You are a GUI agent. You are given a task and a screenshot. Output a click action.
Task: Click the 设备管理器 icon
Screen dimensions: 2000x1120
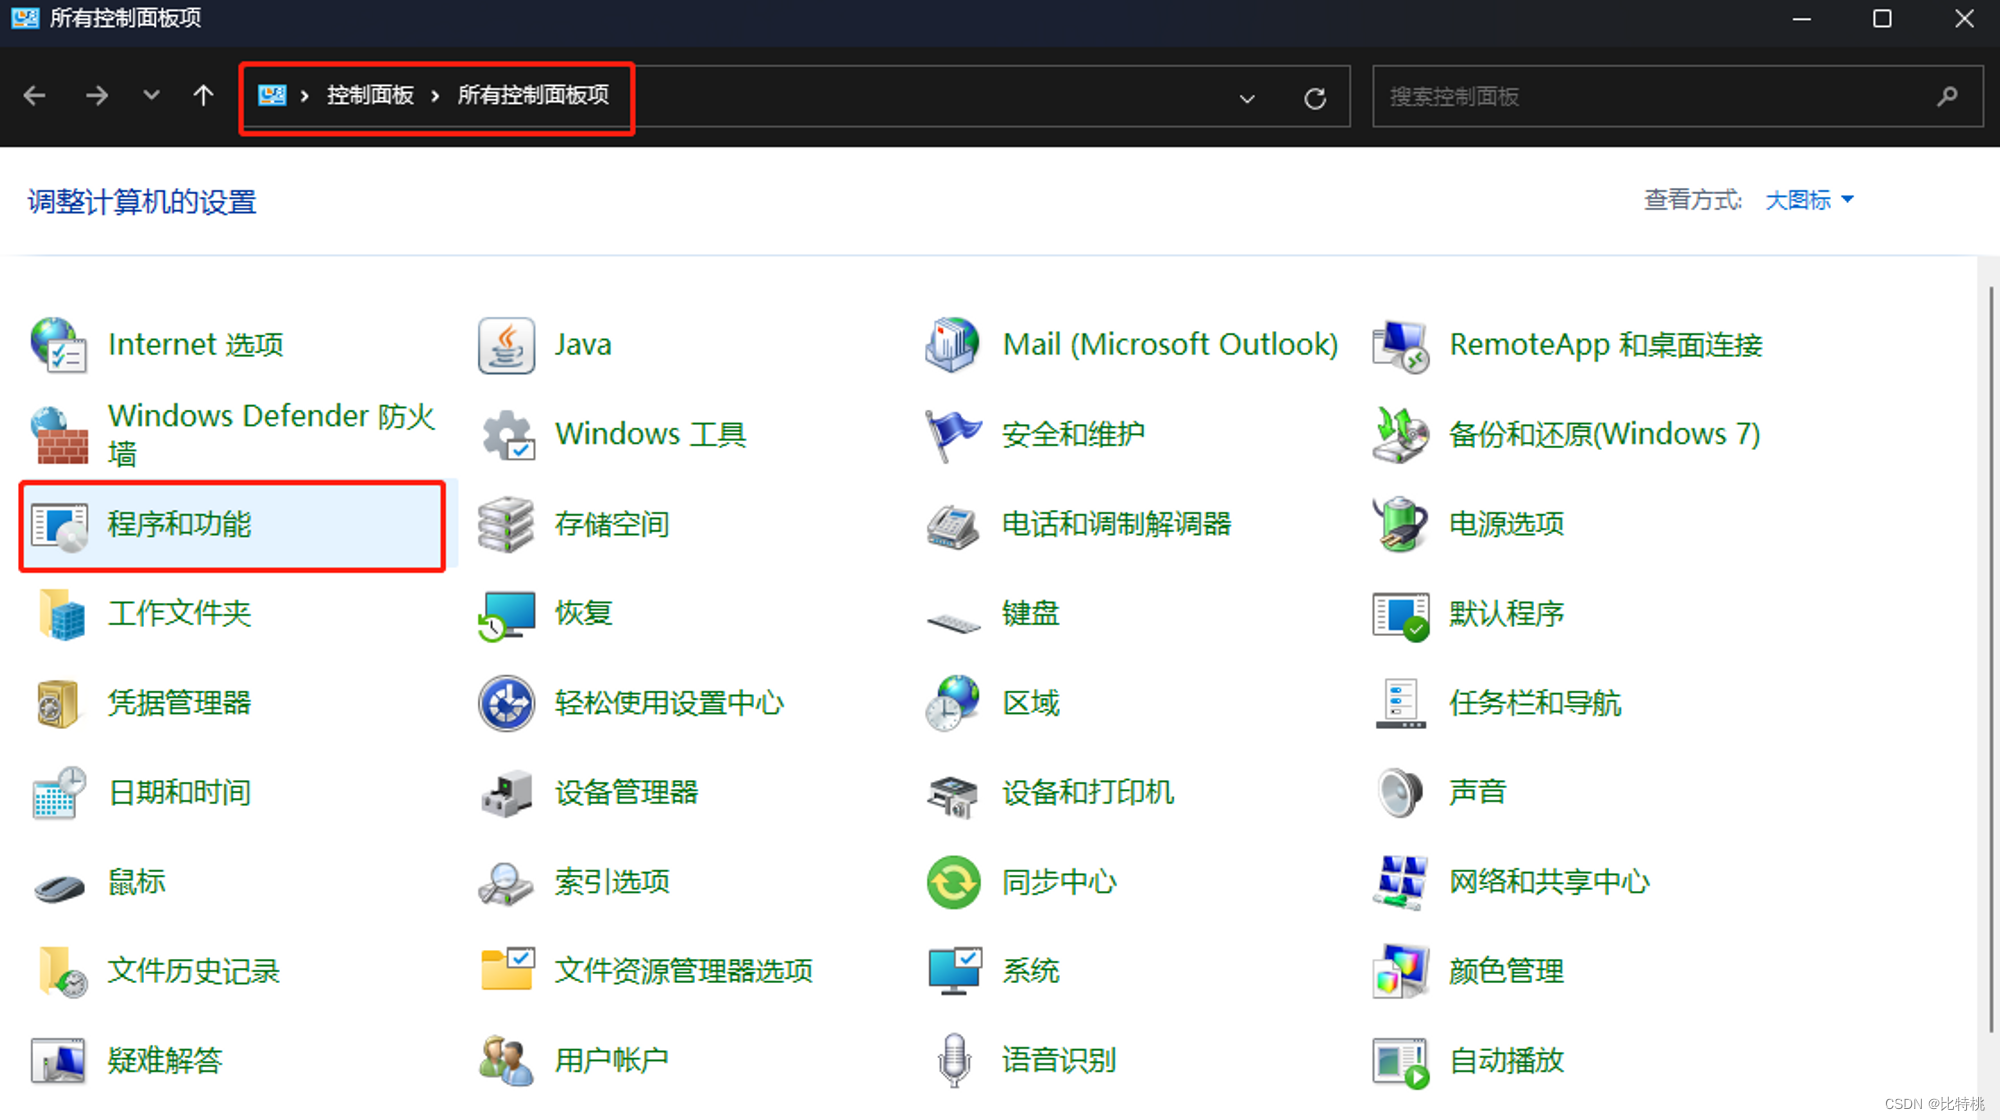[506, 793]
